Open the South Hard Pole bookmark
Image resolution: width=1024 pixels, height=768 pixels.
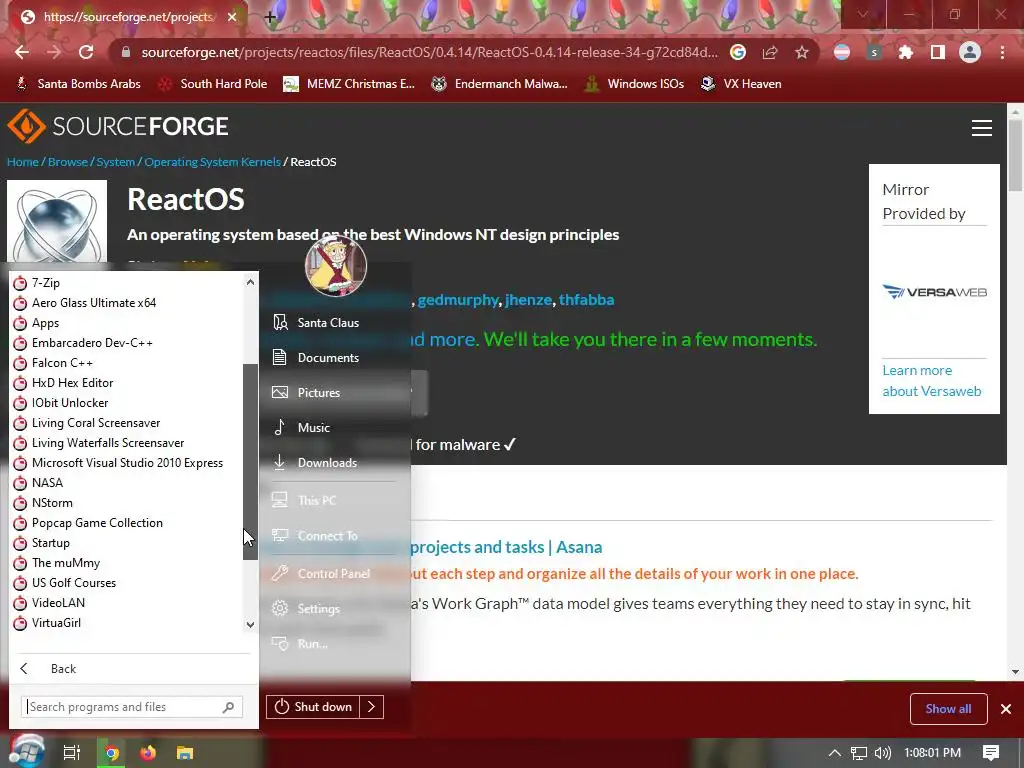coord(213,84)
